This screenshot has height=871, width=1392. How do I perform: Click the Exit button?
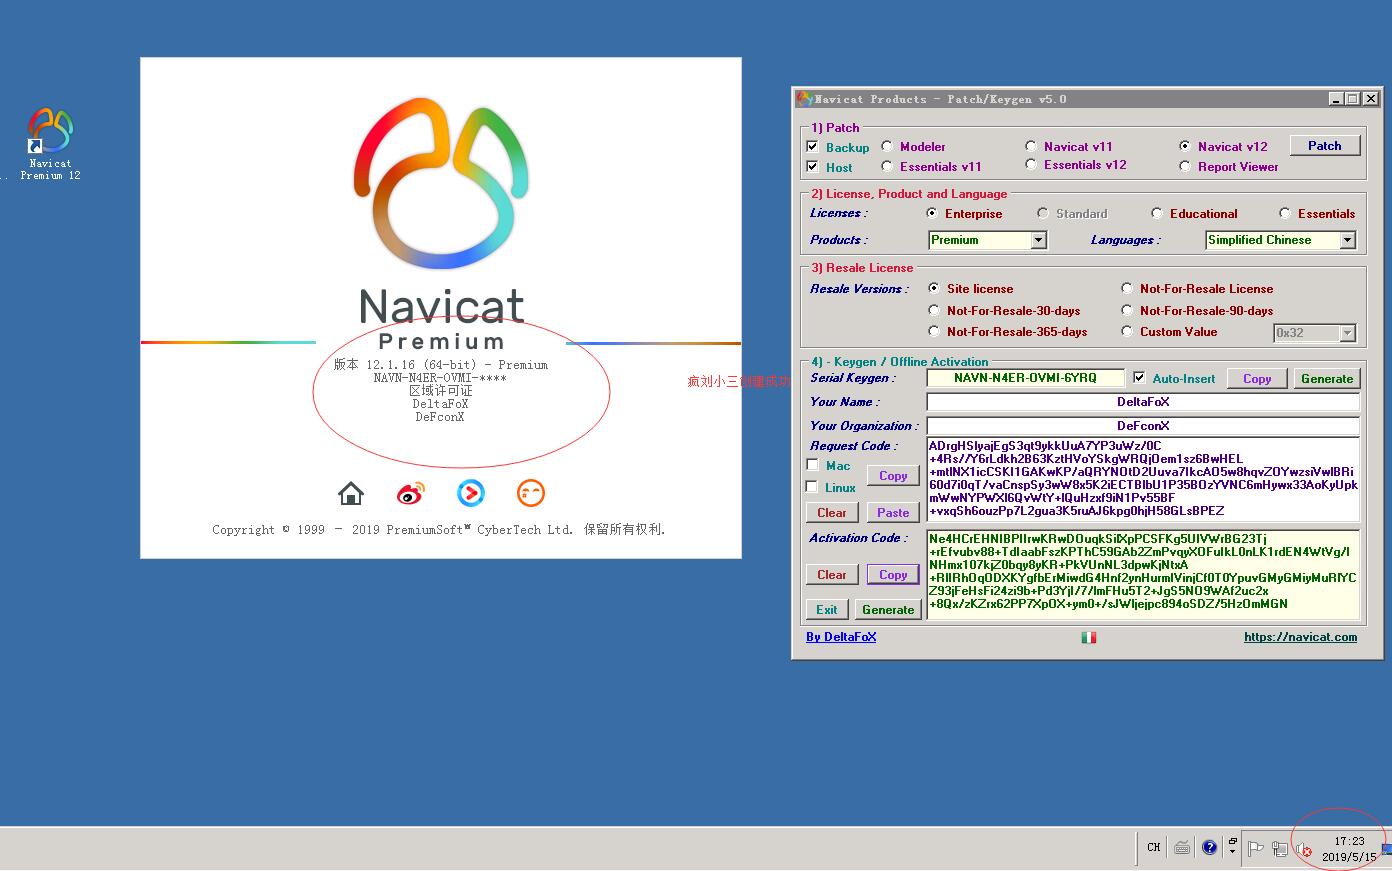tap(827, 610)
